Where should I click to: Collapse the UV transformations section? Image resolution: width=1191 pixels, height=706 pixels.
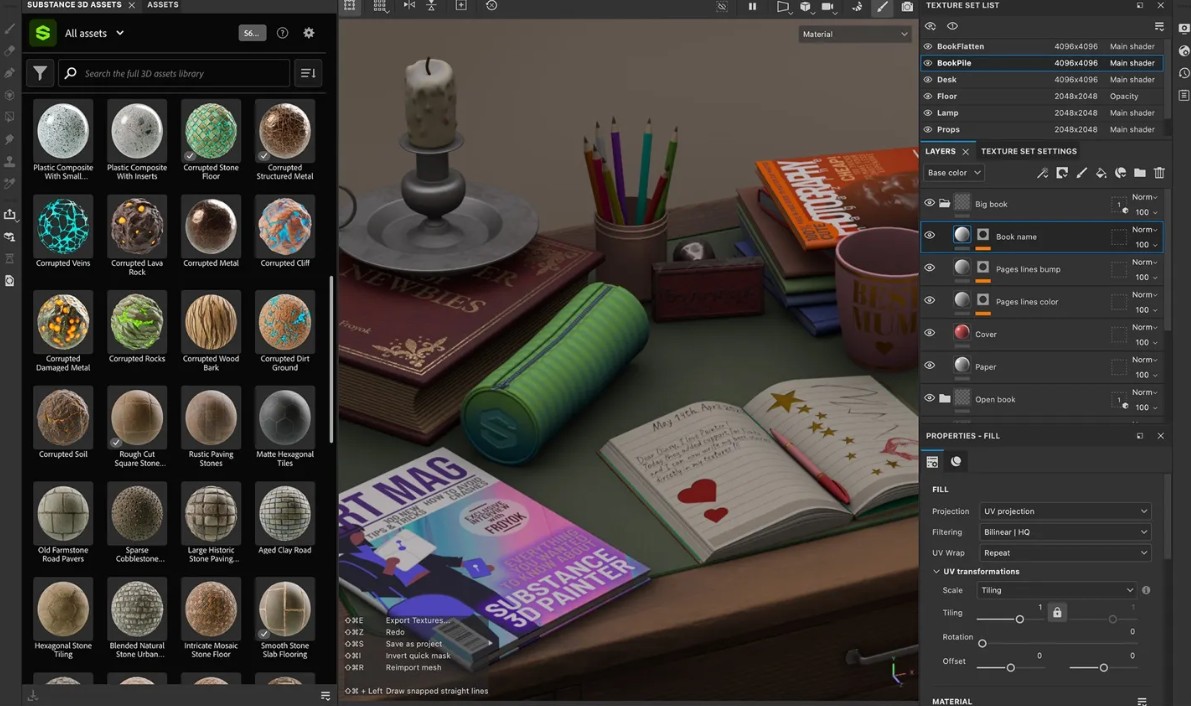937,571
